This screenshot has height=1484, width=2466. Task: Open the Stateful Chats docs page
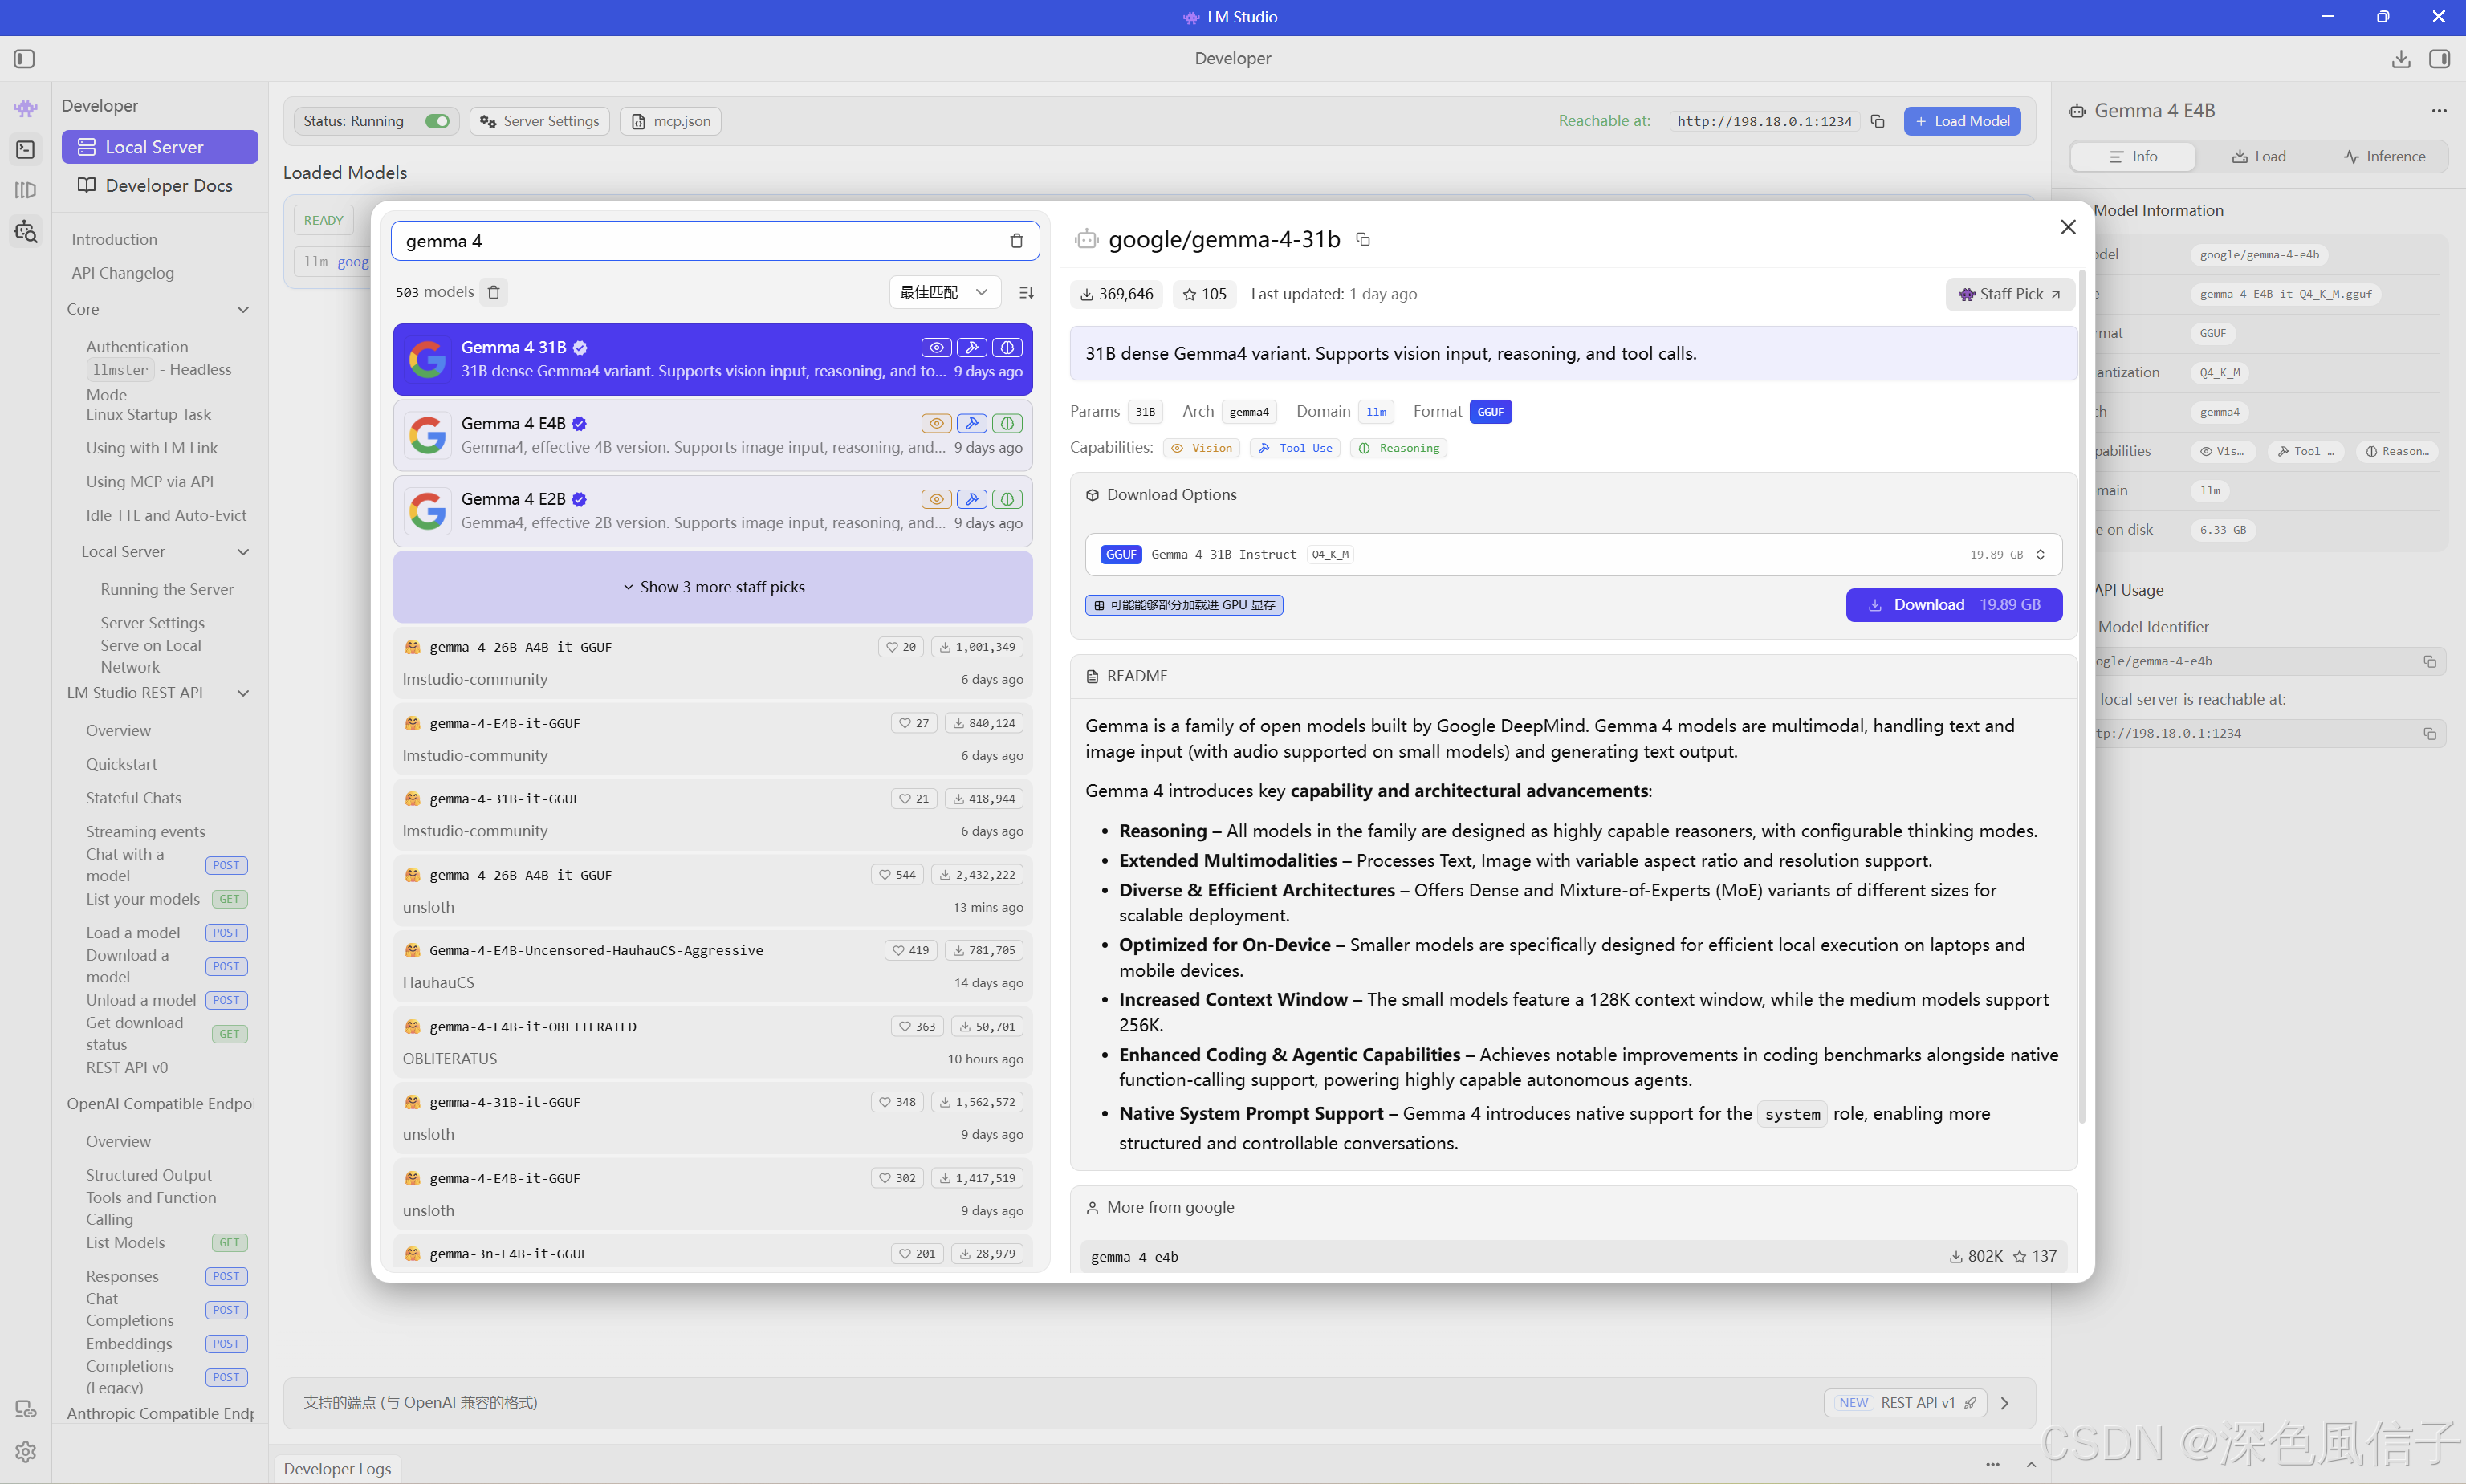[x=134, y=798]
